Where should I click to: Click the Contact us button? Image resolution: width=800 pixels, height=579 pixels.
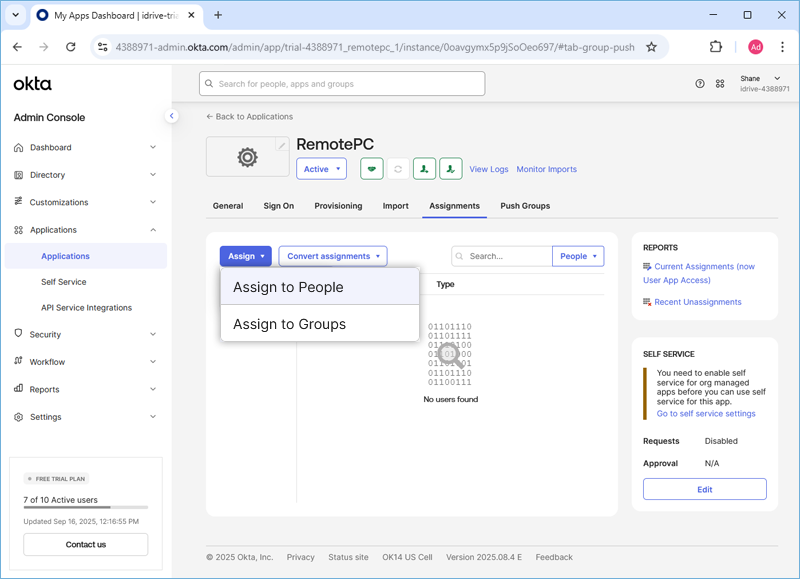(86, 544)
